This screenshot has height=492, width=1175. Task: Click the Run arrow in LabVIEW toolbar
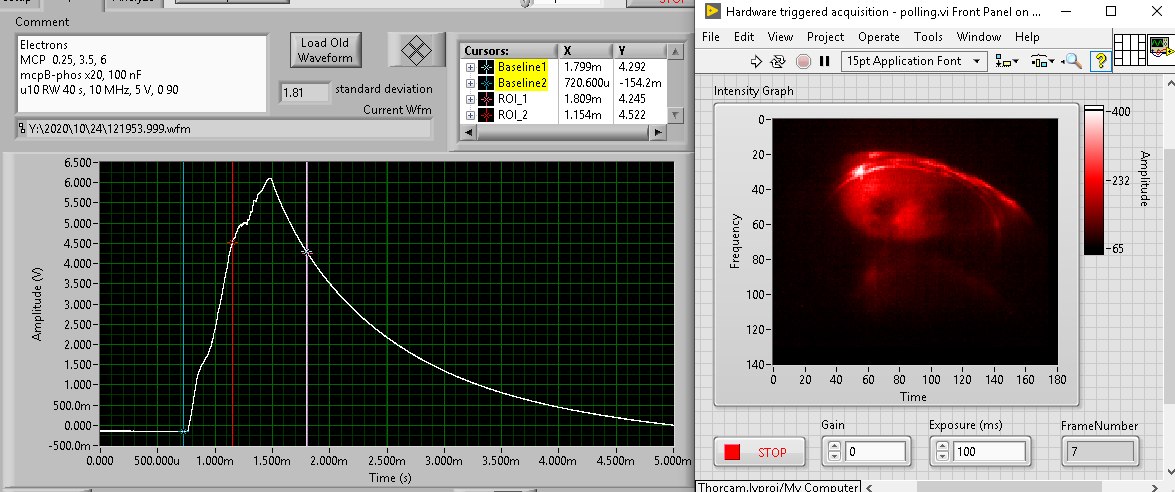coord(756,61)
